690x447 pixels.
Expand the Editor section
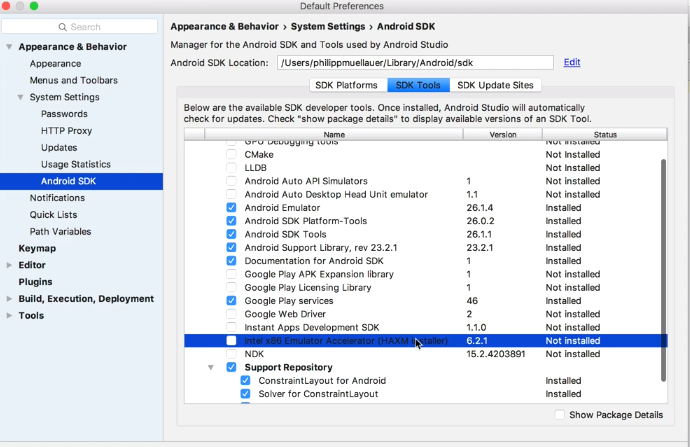pyautogui.click(x=9, y=265)
